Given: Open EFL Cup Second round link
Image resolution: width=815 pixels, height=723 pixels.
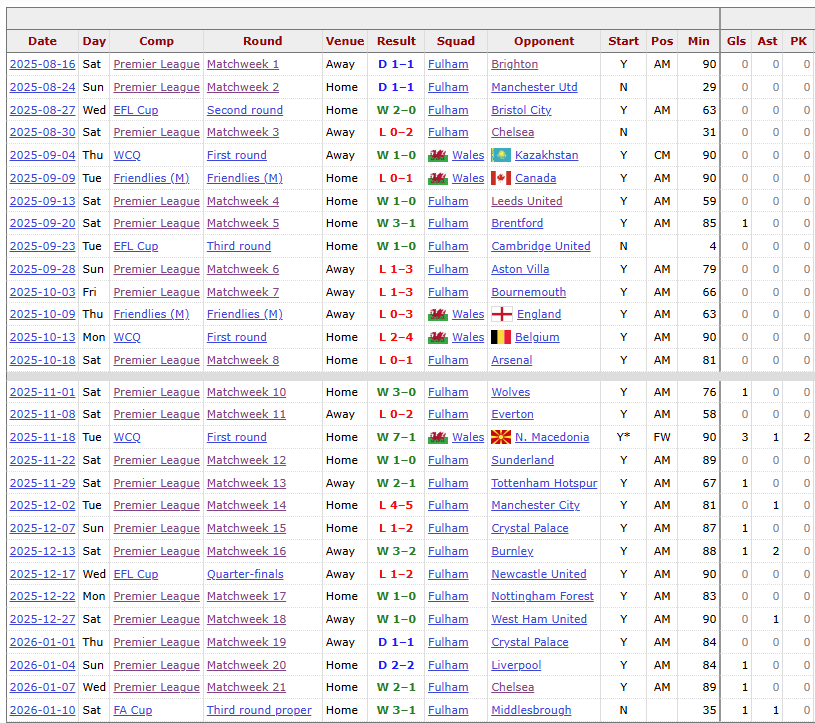Looking at the screenshot, I should (x=245, y=110).
